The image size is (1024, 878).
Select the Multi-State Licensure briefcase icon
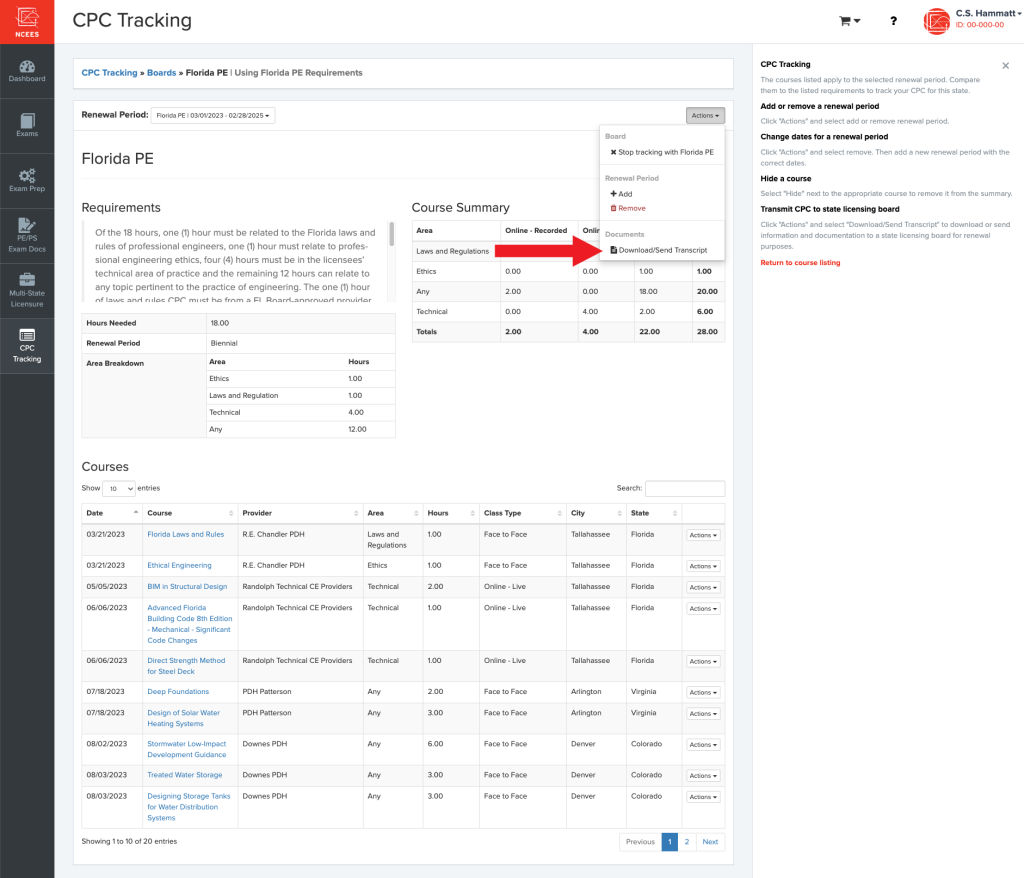coord(27,290)
